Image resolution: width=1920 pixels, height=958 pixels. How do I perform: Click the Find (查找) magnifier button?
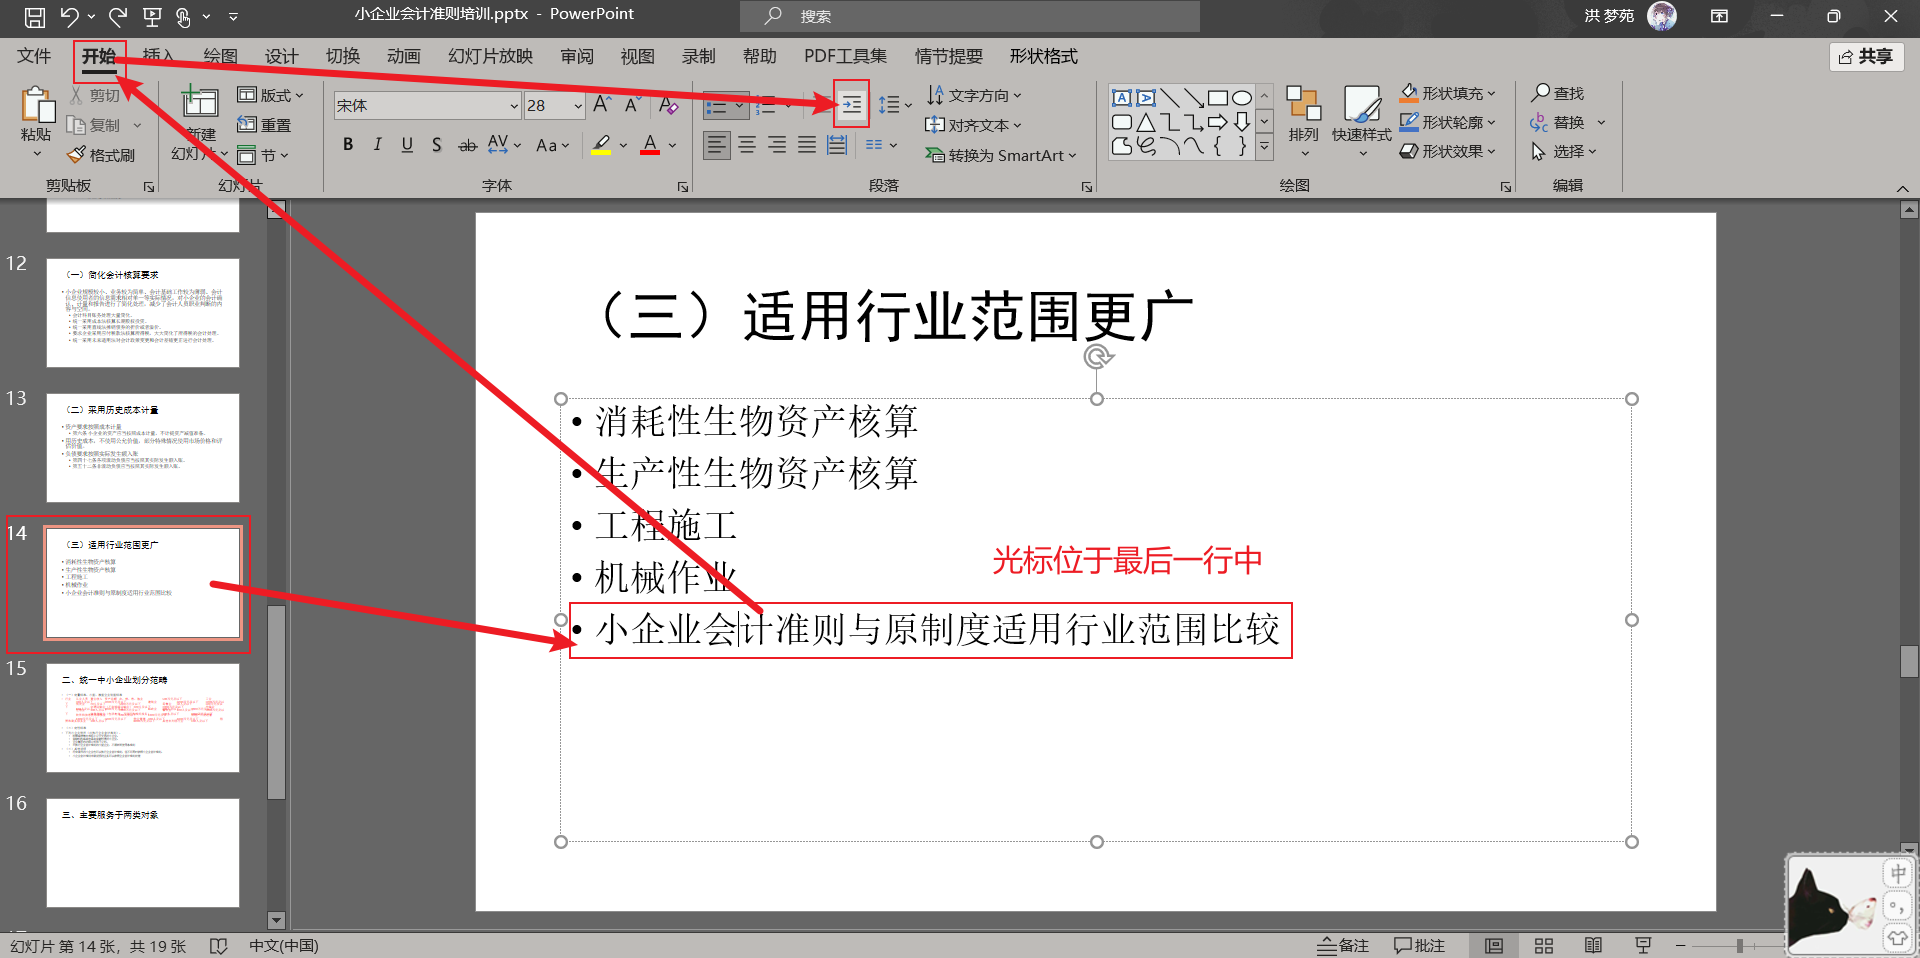pos(1558,93)
